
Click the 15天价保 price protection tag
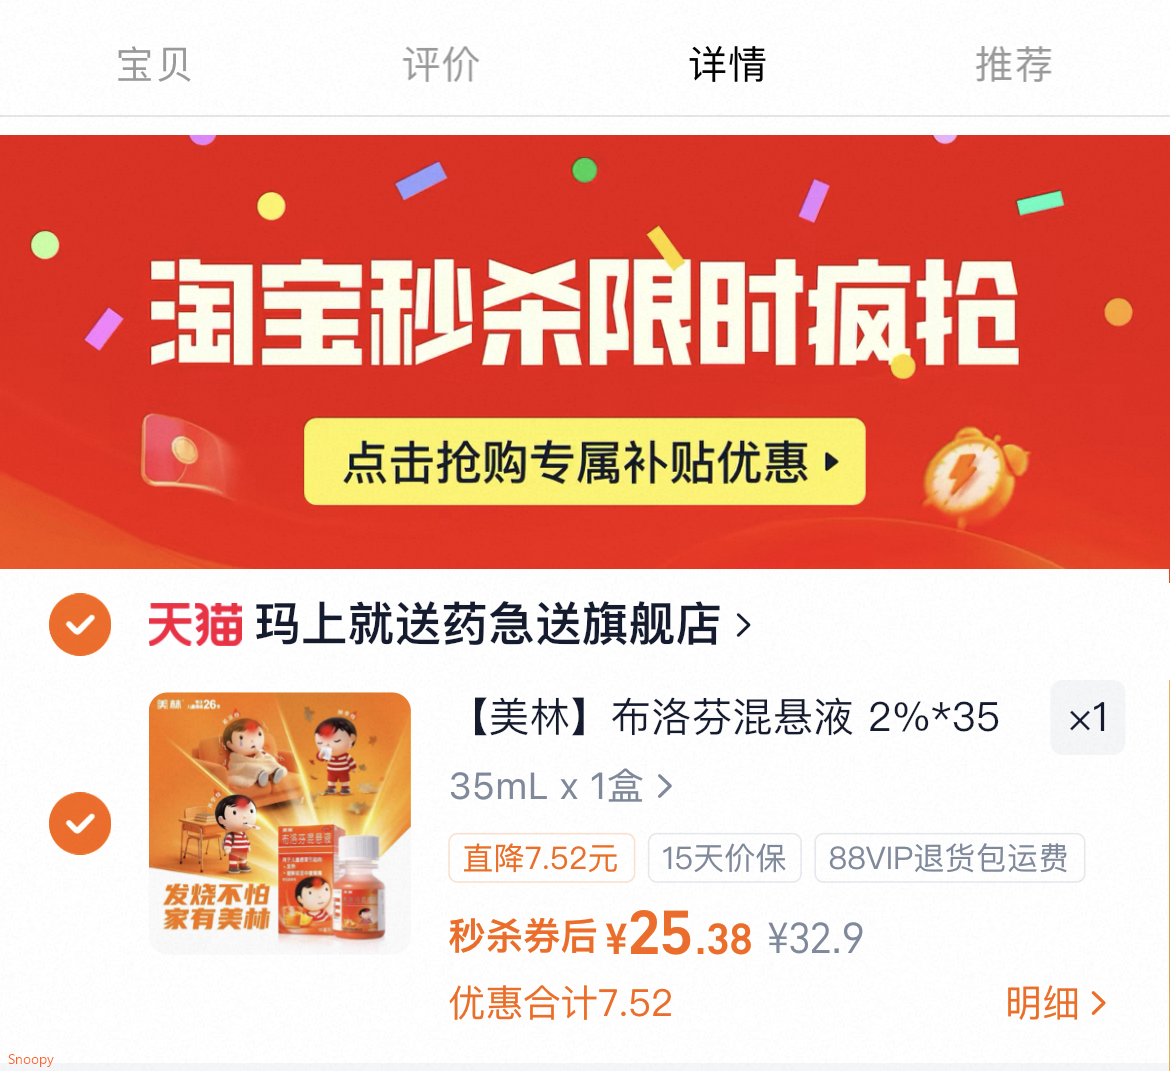tap(725, 858)
